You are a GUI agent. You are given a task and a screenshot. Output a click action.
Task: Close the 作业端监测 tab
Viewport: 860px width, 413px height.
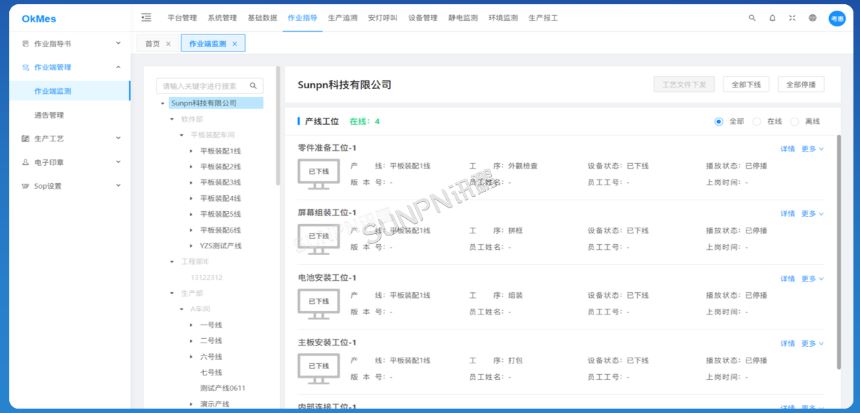coord(235,44)
